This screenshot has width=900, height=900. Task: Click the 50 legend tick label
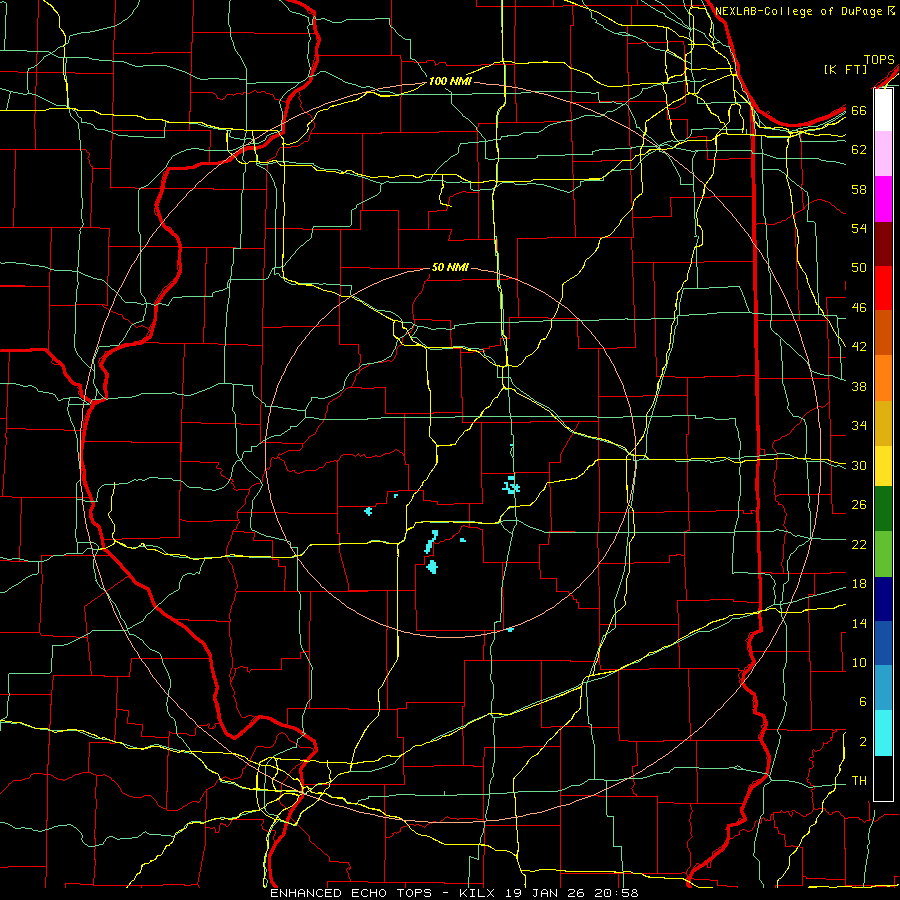pos(859,268)
